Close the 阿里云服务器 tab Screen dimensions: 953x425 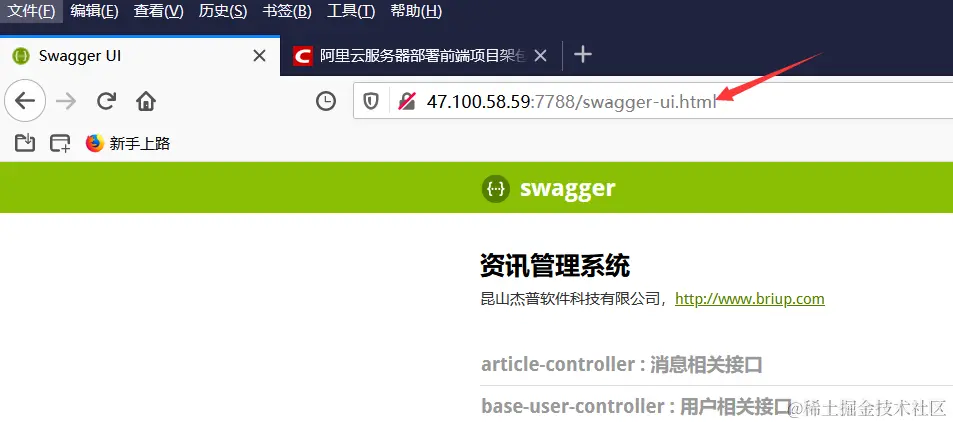(x=540, y=56)
